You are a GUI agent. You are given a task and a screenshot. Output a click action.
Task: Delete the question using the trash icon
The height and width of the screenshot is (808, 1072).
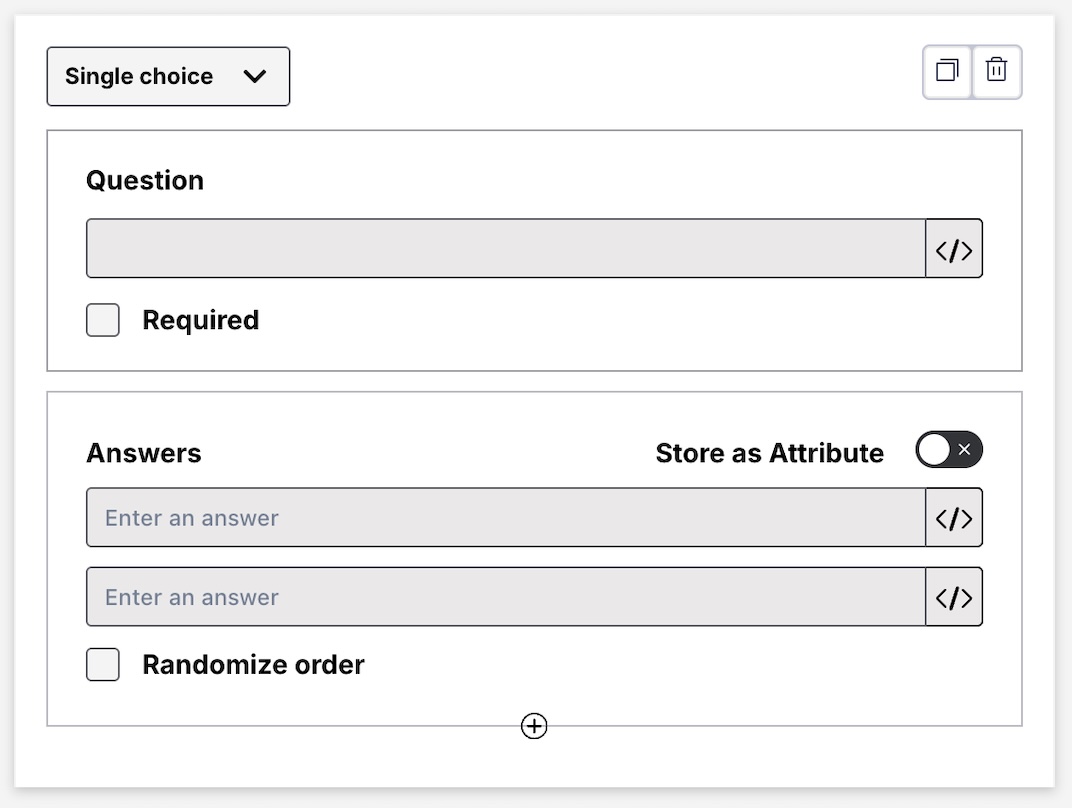click(x=996, y=71)
